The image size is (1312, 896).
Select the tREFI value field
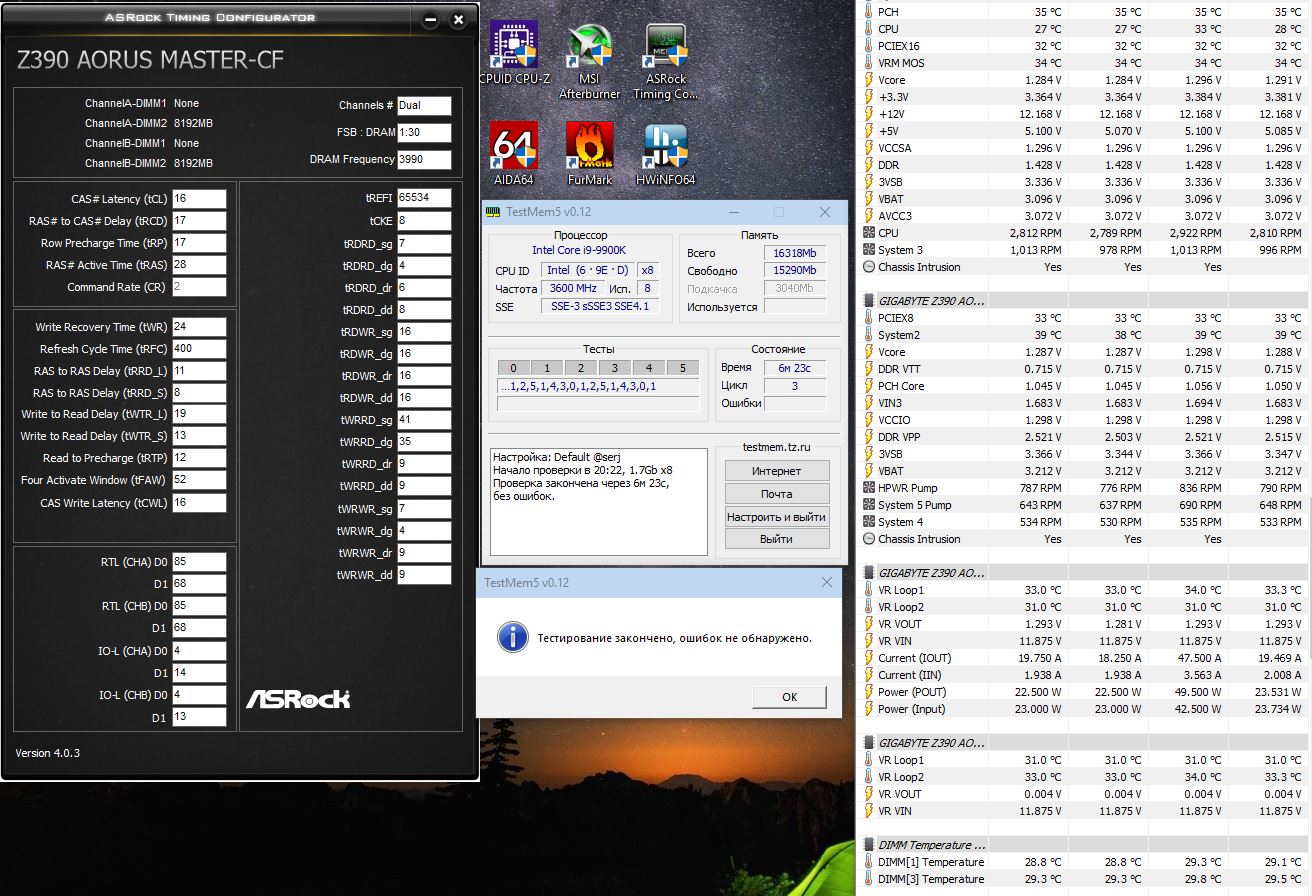point(424,198)
